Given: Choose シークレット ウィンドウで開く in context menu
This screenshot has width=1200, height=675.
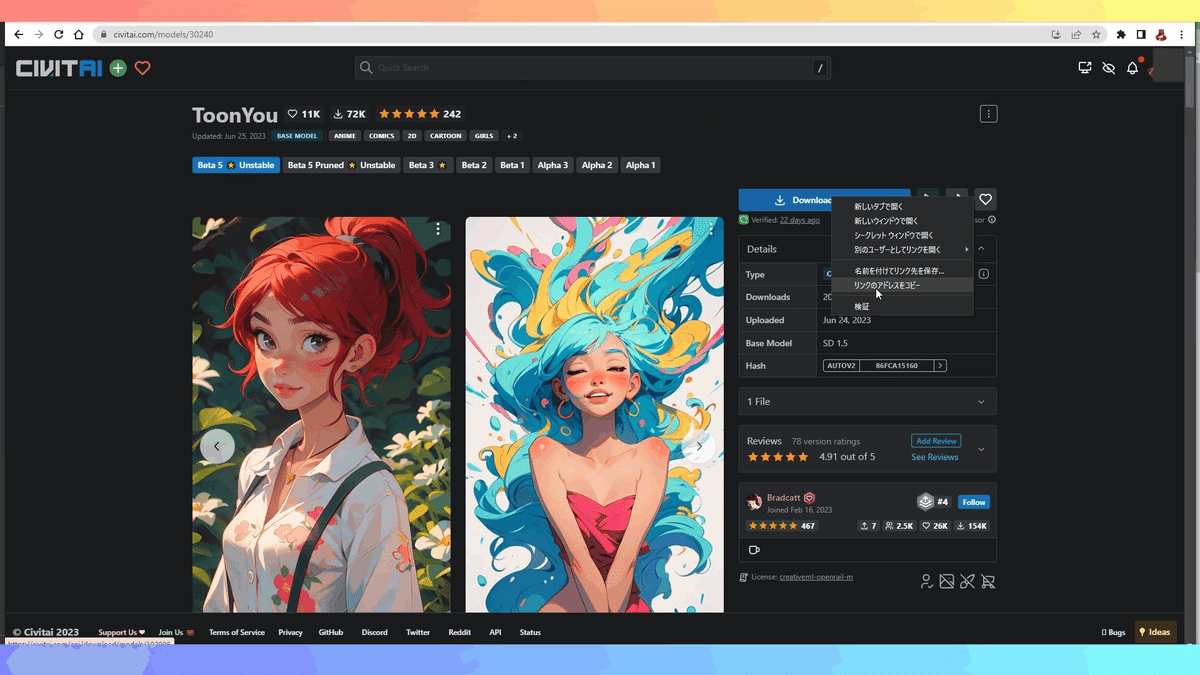Looking at the screenshot, I should (x=903, y=236).
